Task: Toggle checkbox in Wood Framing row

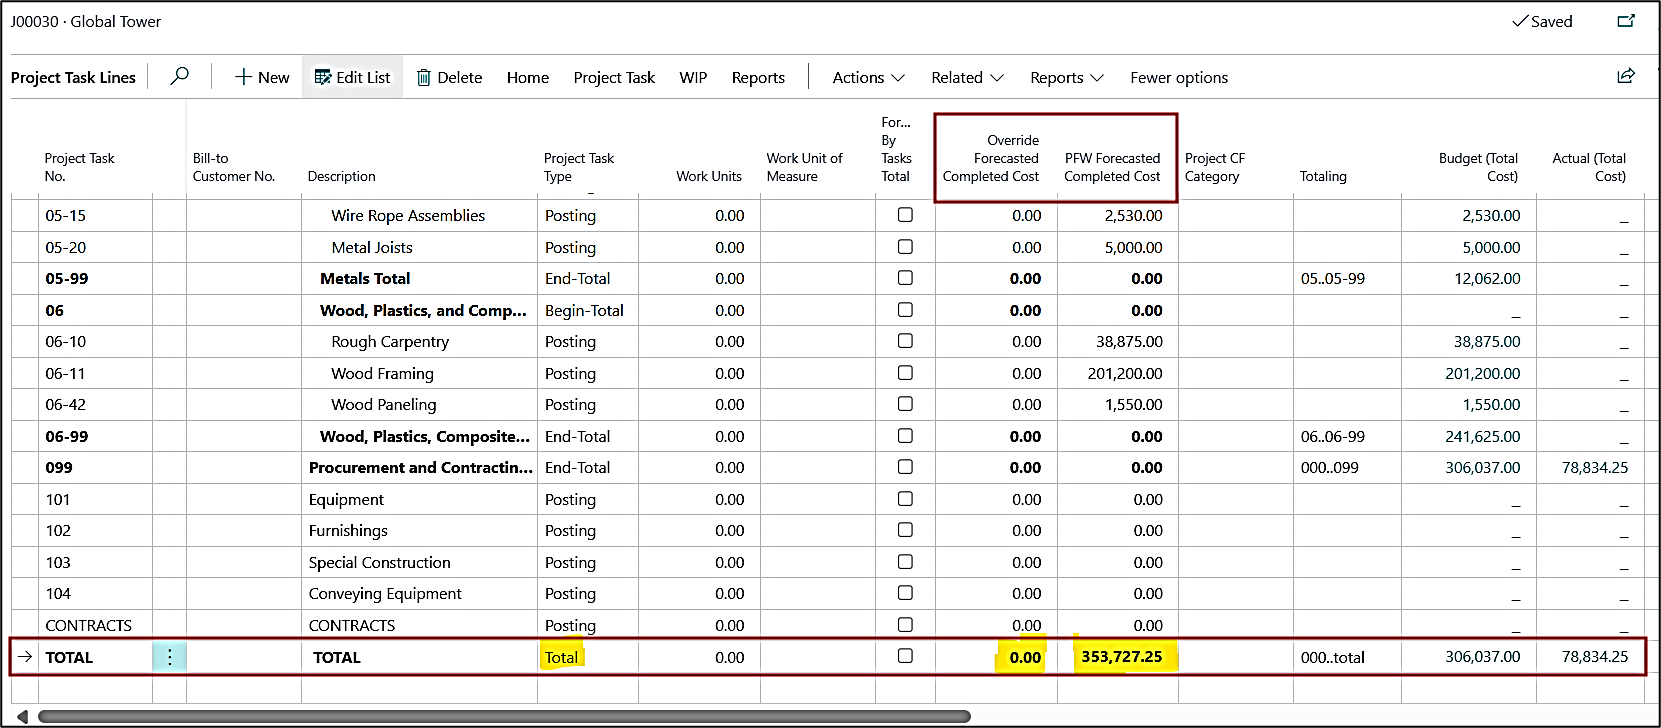Action: (905, 372)
